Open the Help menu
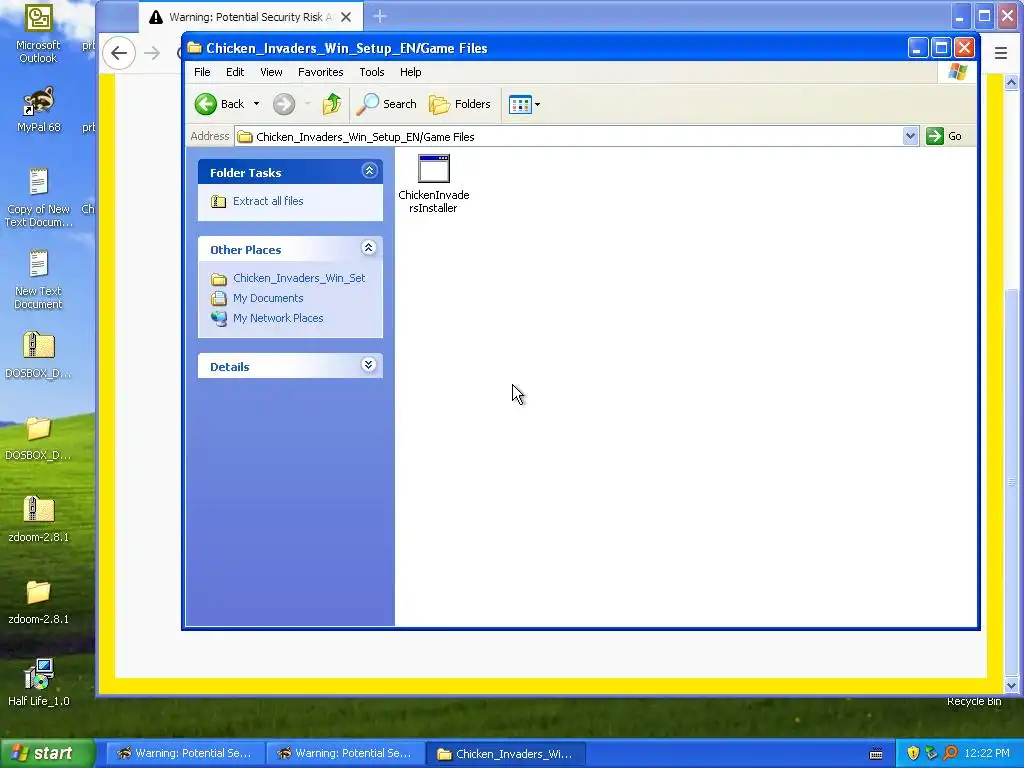This screenshot has width=1024, height=768. pyautogui.click(x=411, y=72)
